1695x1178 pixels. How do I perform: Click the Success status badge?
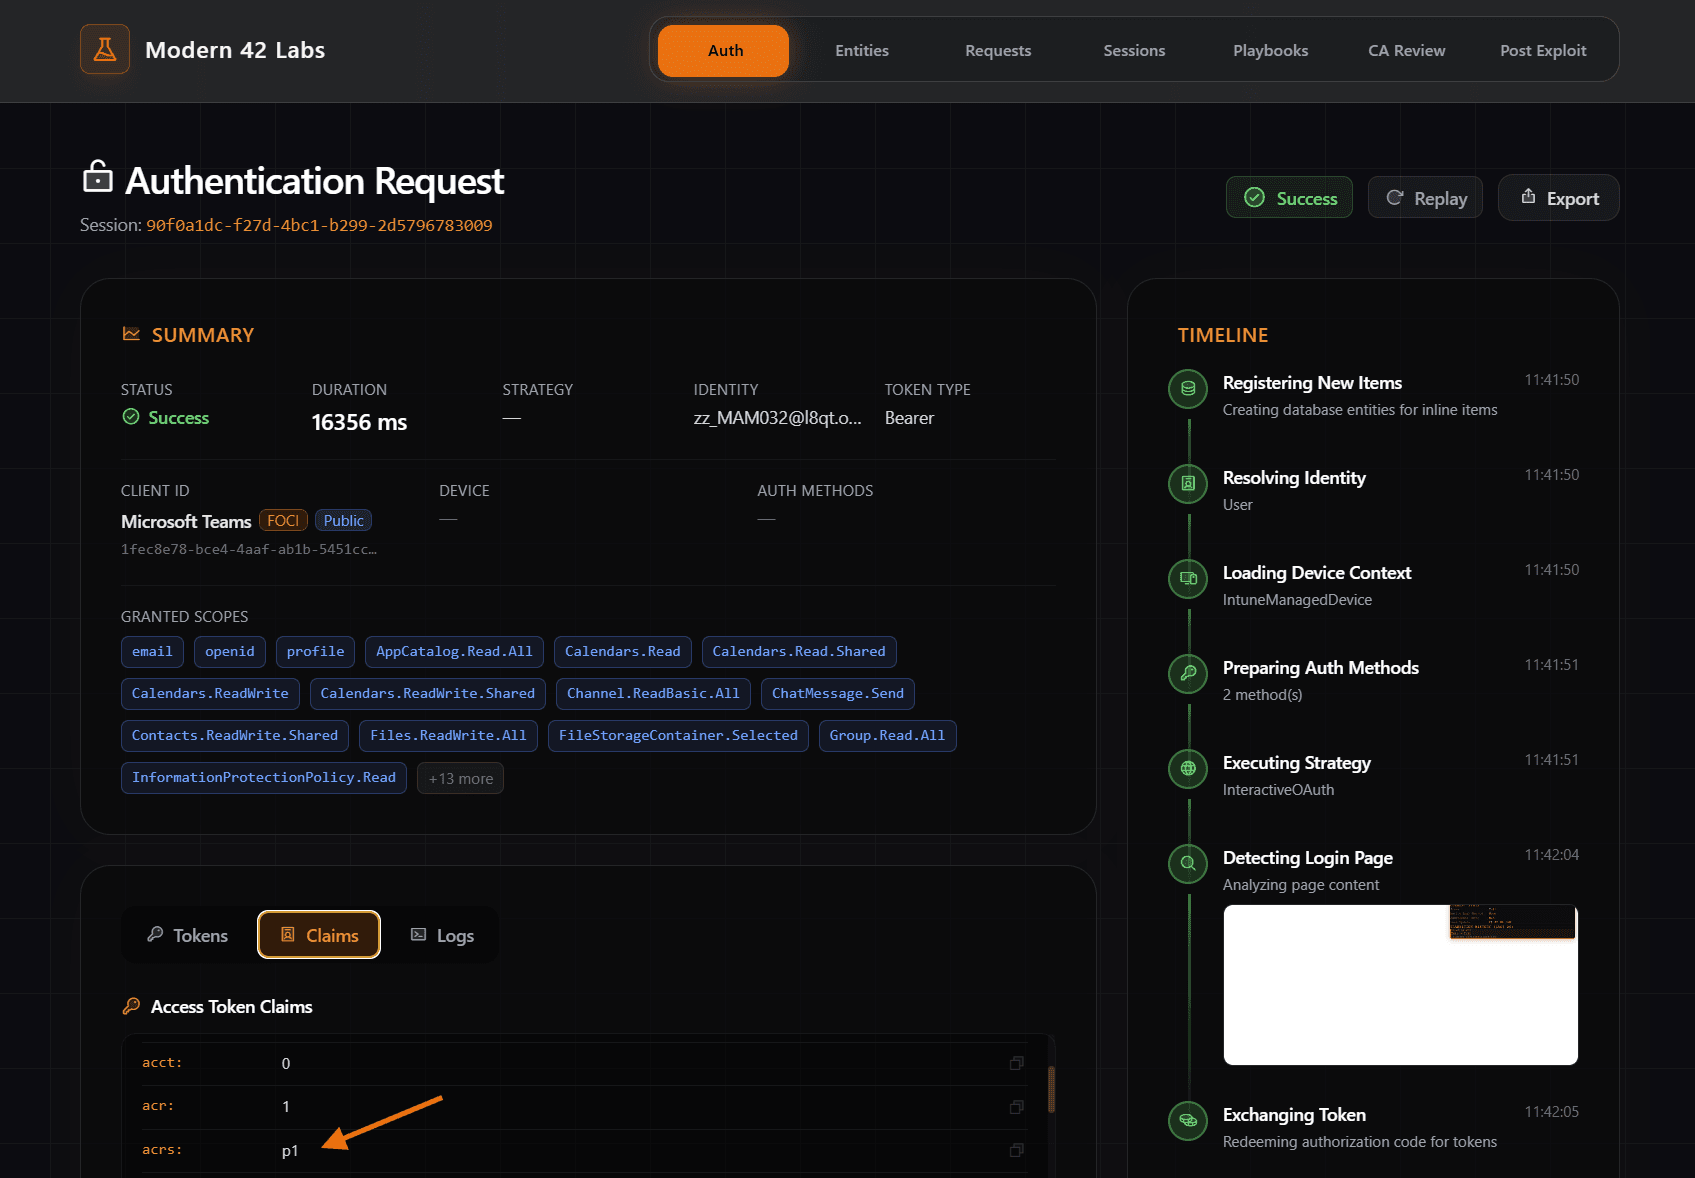1289,198
